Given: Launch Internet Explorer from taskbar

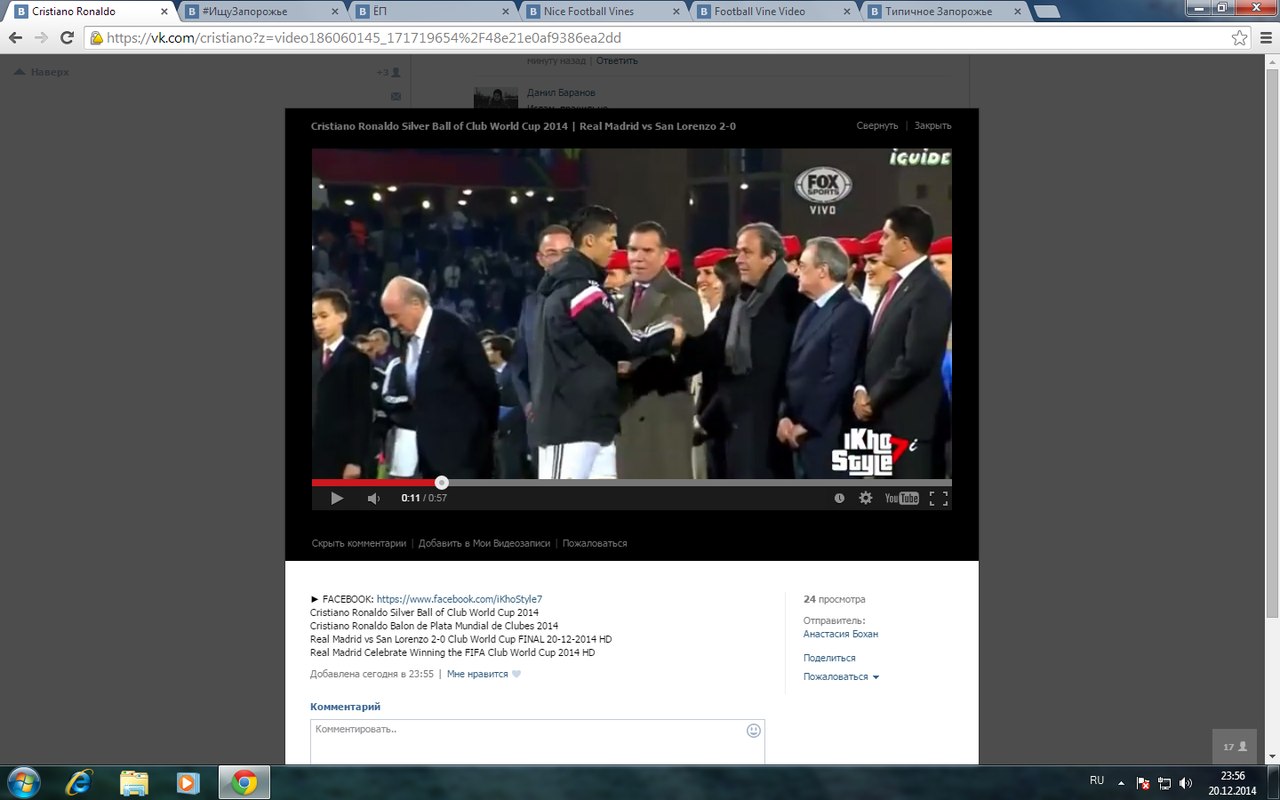Looking at the screenshot, I should coord(78,782).
